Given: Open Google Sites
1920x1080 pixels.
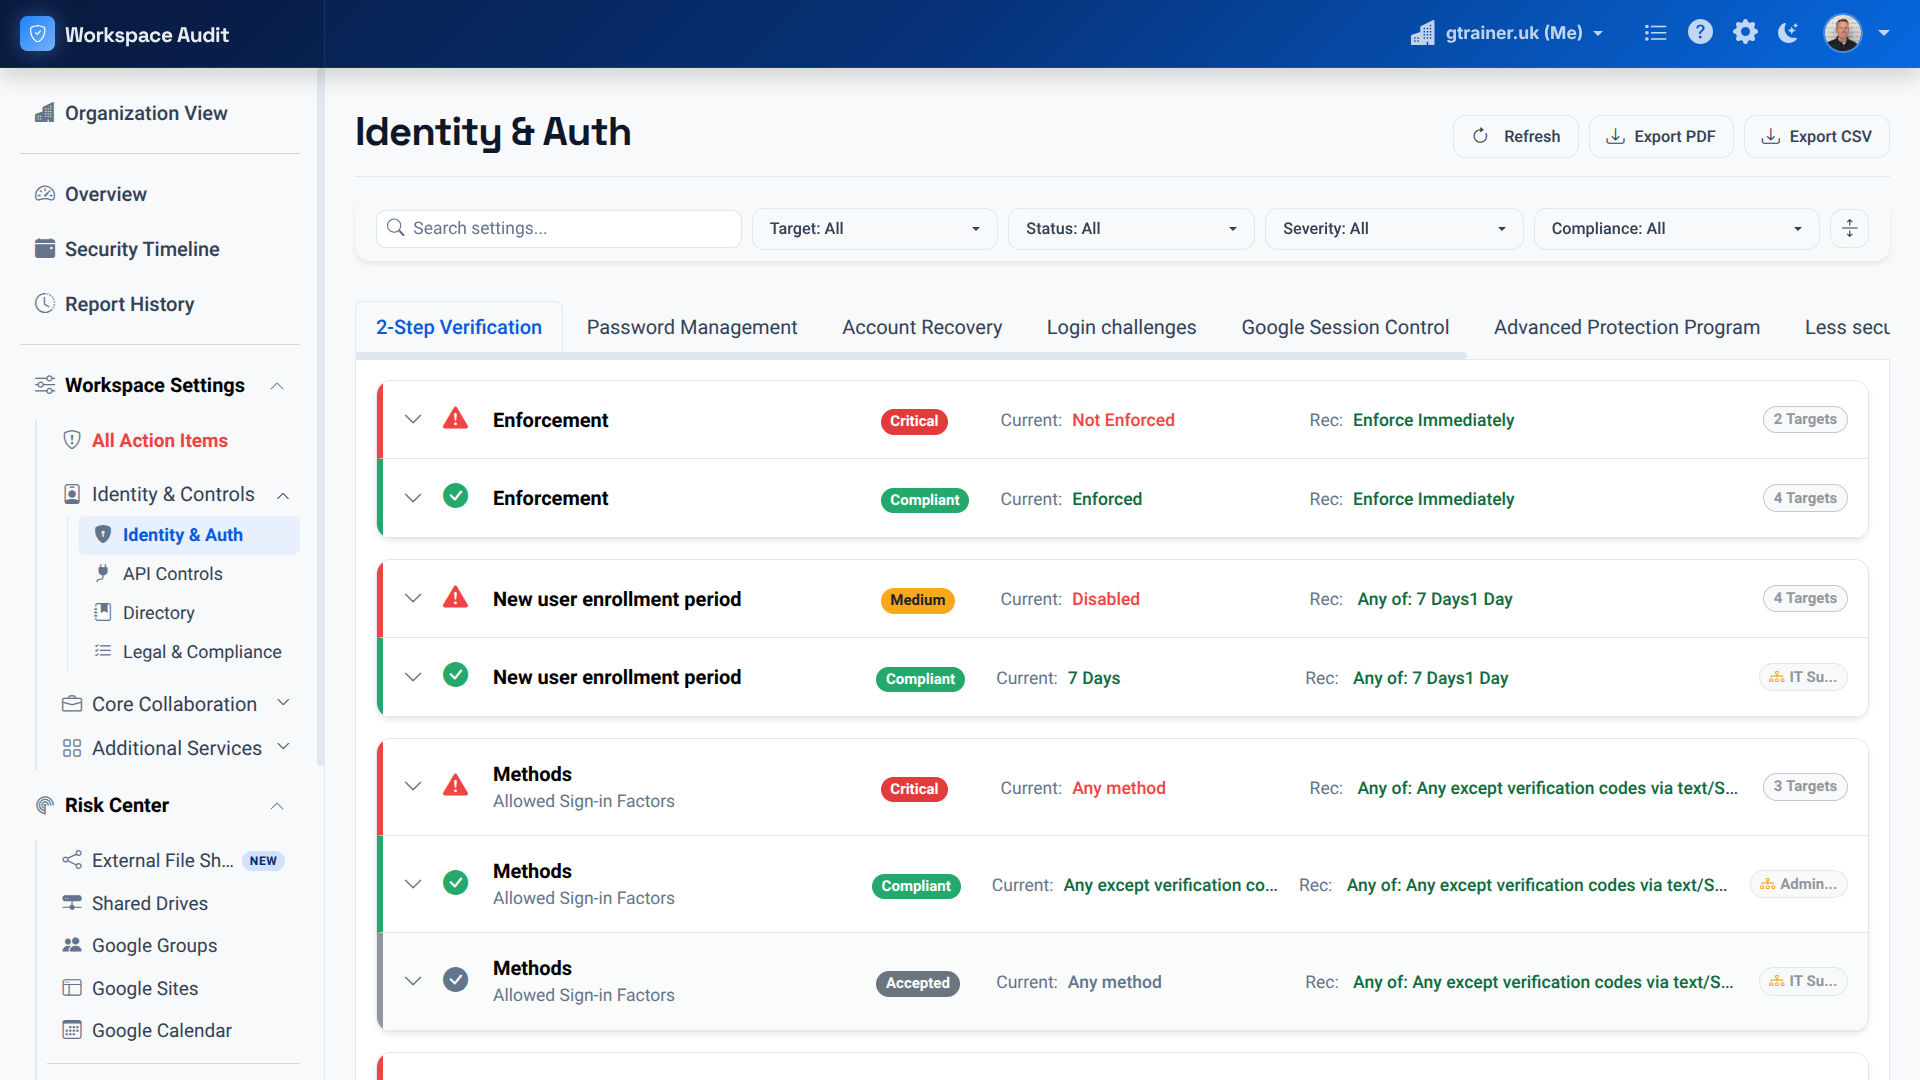Looking at the screenshot, I should point(144,988).
